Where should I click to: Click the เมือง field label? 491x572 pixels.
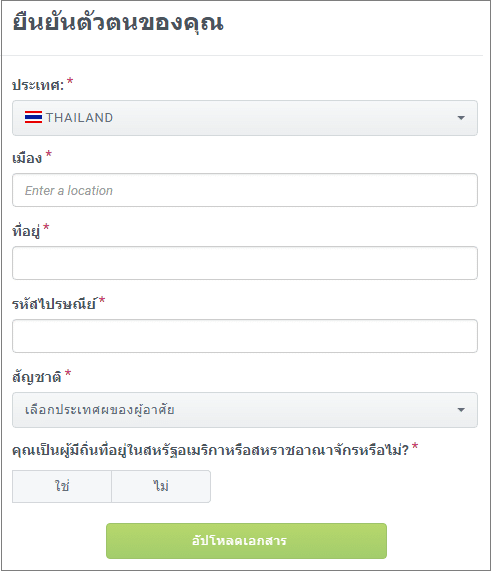pyautogui.click(x=27, y=158)
